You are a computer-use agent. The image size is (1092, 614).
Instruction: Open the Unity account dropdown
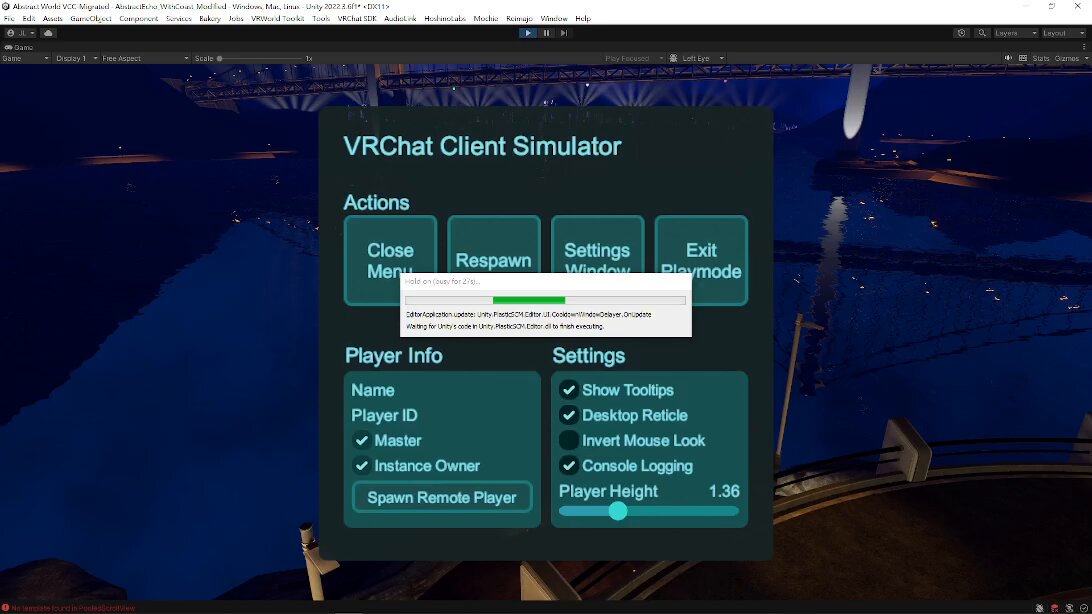click(x=20, y=33)
